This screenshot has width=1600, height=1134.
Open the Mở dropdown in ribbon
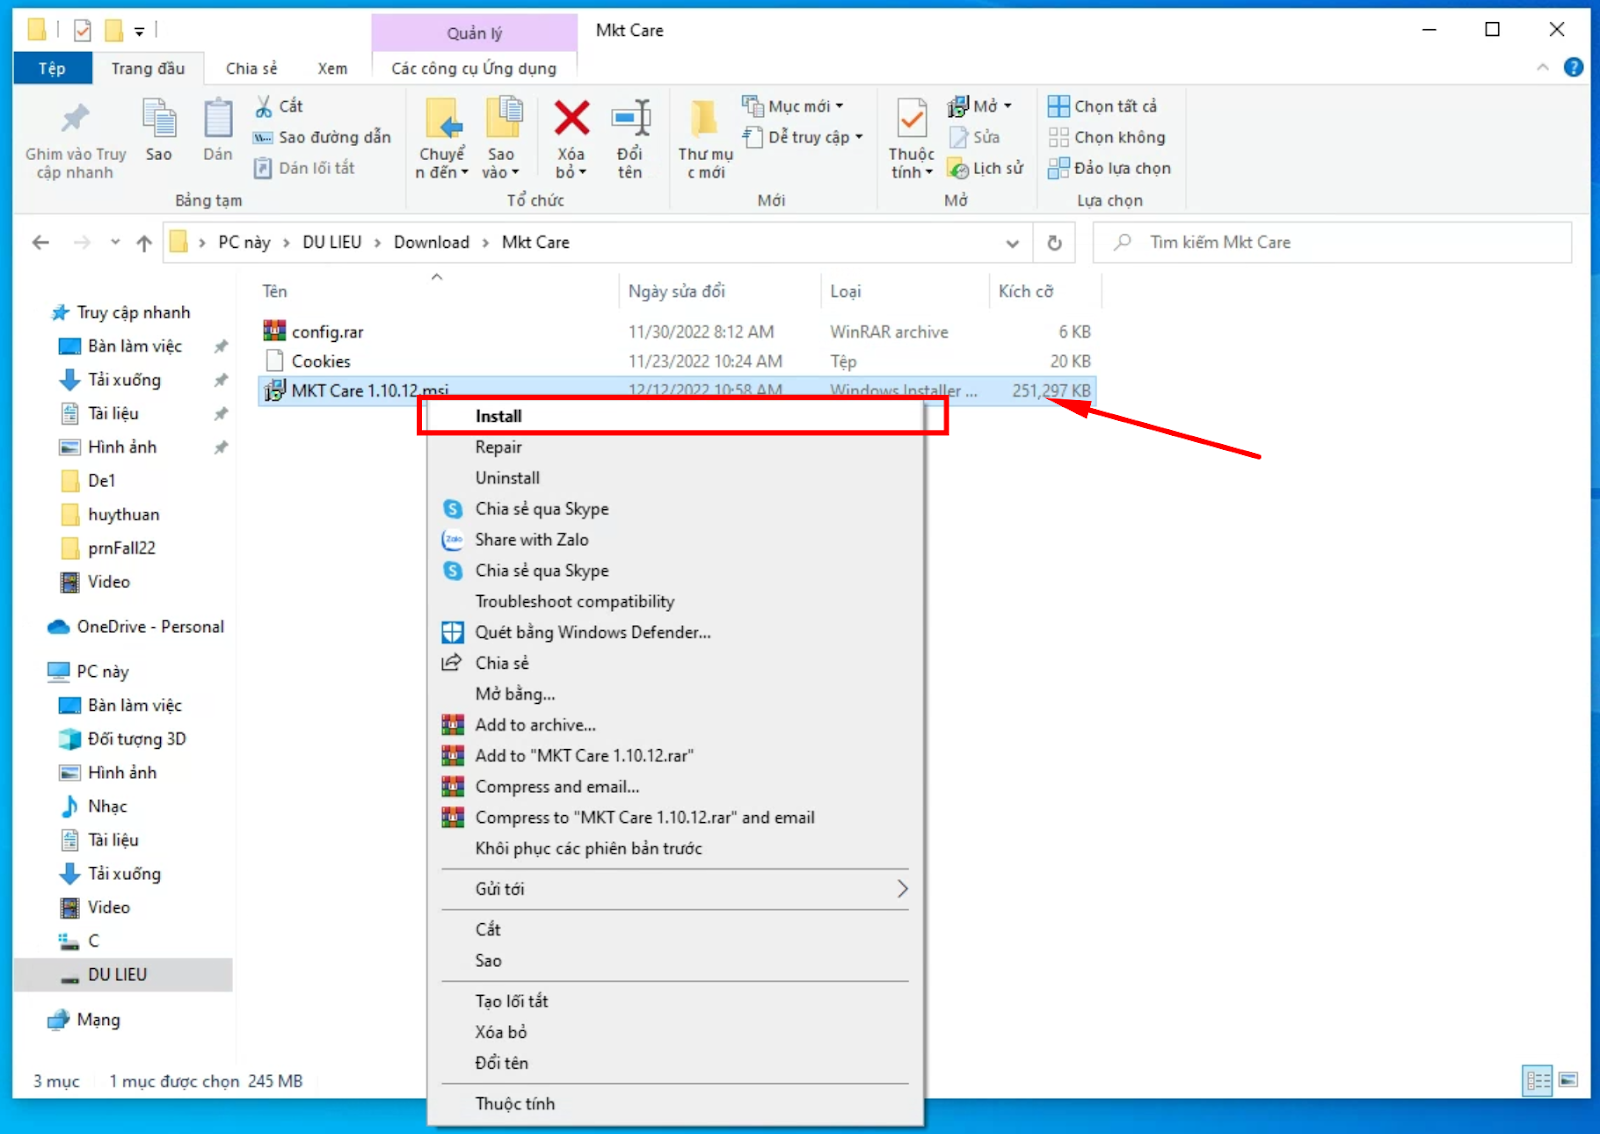[979, 106]
